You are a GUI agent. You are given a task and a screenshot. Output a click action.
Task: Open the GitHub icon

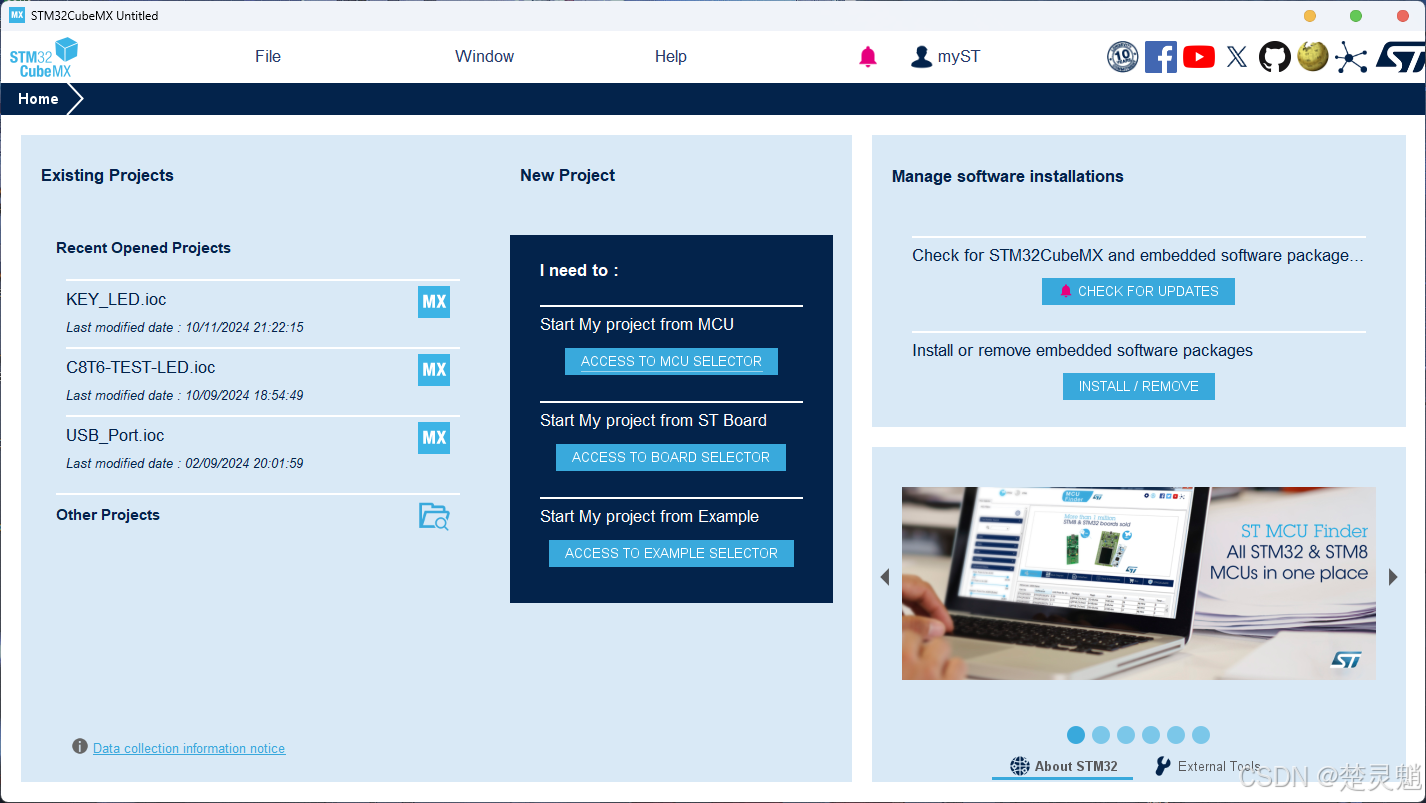(1275, 57)
